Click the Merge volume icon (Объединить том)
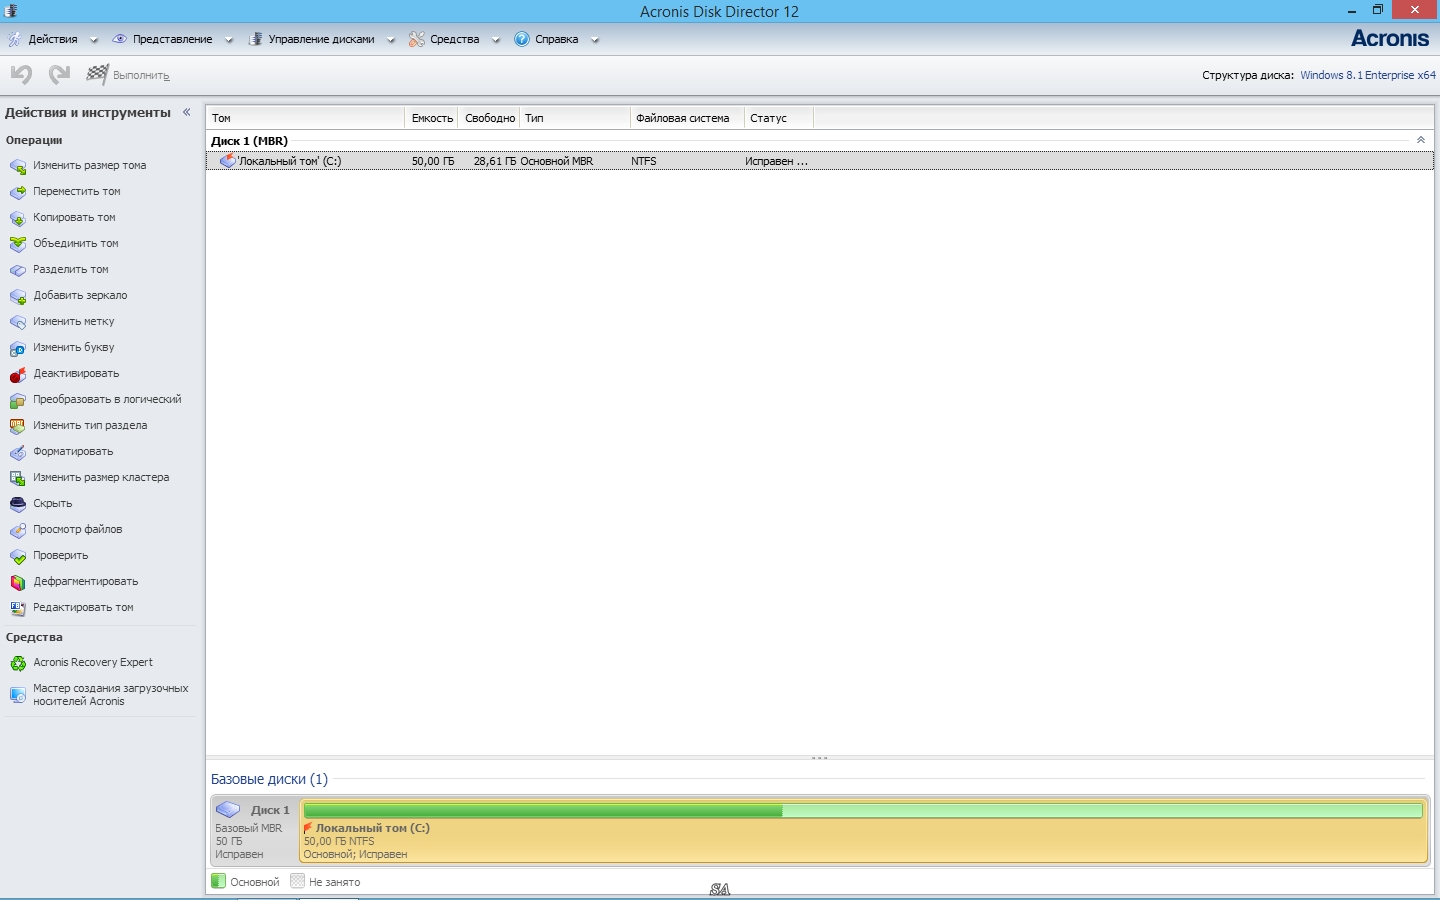This screenshot has width=1440, height=900. [18, 244]
